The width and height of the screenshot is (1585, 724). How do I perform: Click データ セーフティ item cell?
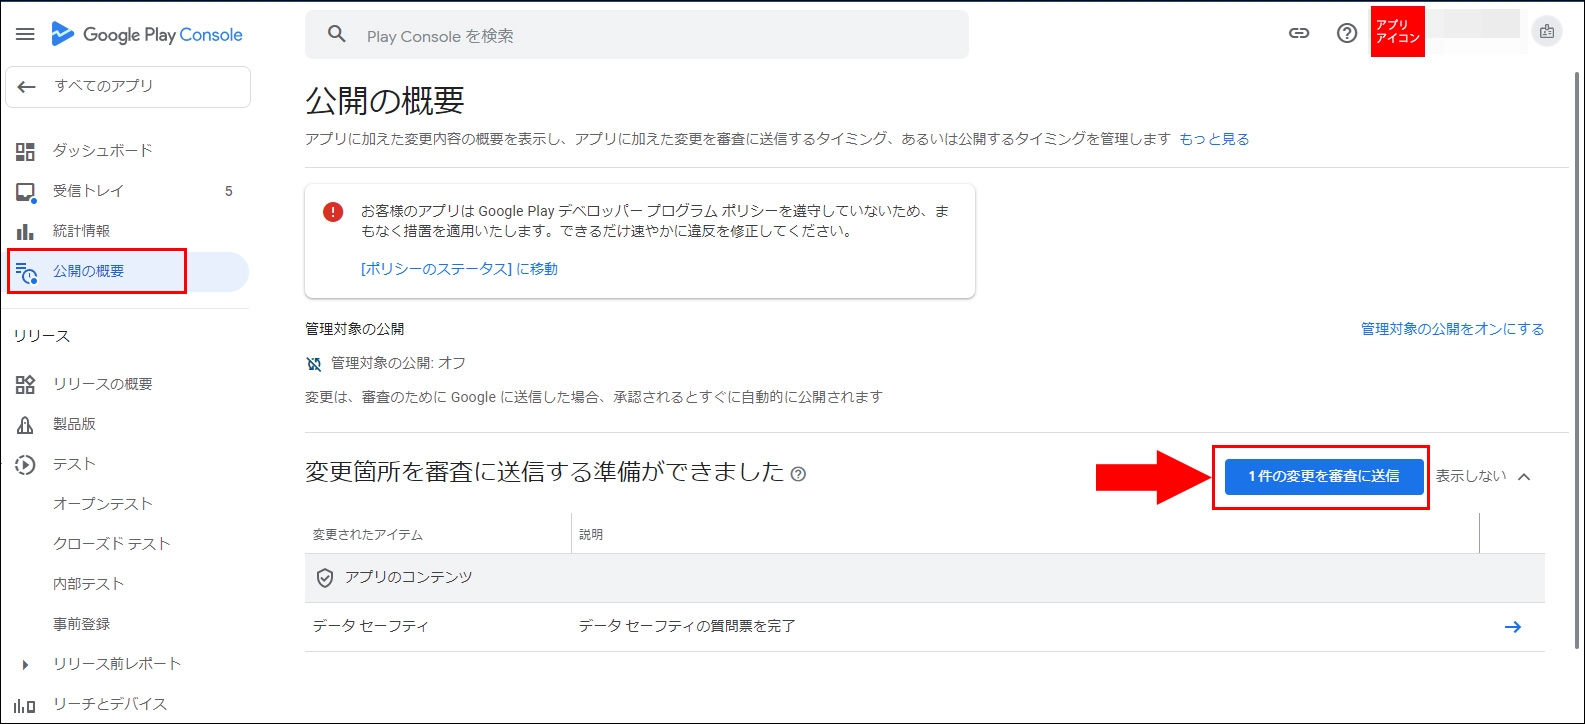click(x=371, y=626)
